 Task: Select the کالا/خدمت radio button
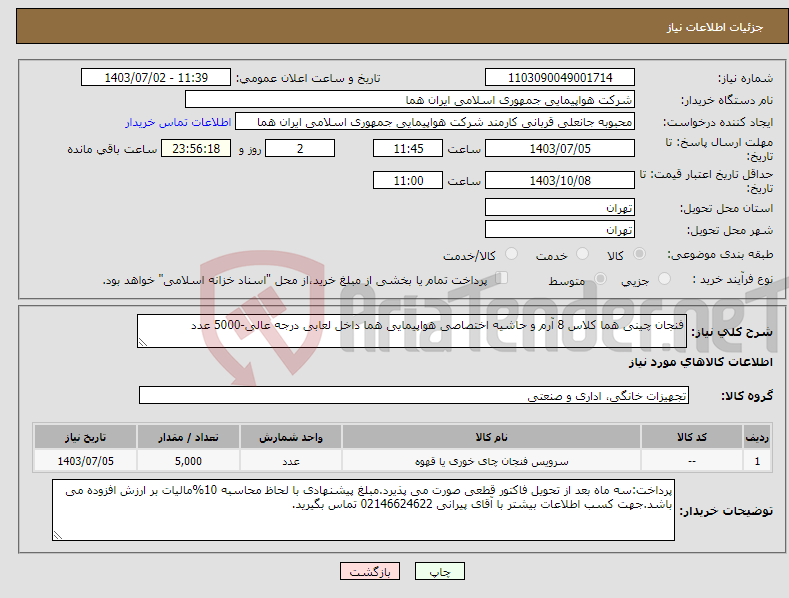click(x=511, y=254)
